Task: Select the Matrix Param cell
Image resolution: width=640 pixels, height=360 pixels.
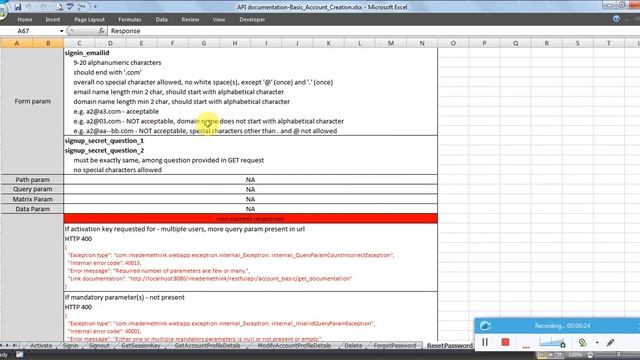Action: 33,199
